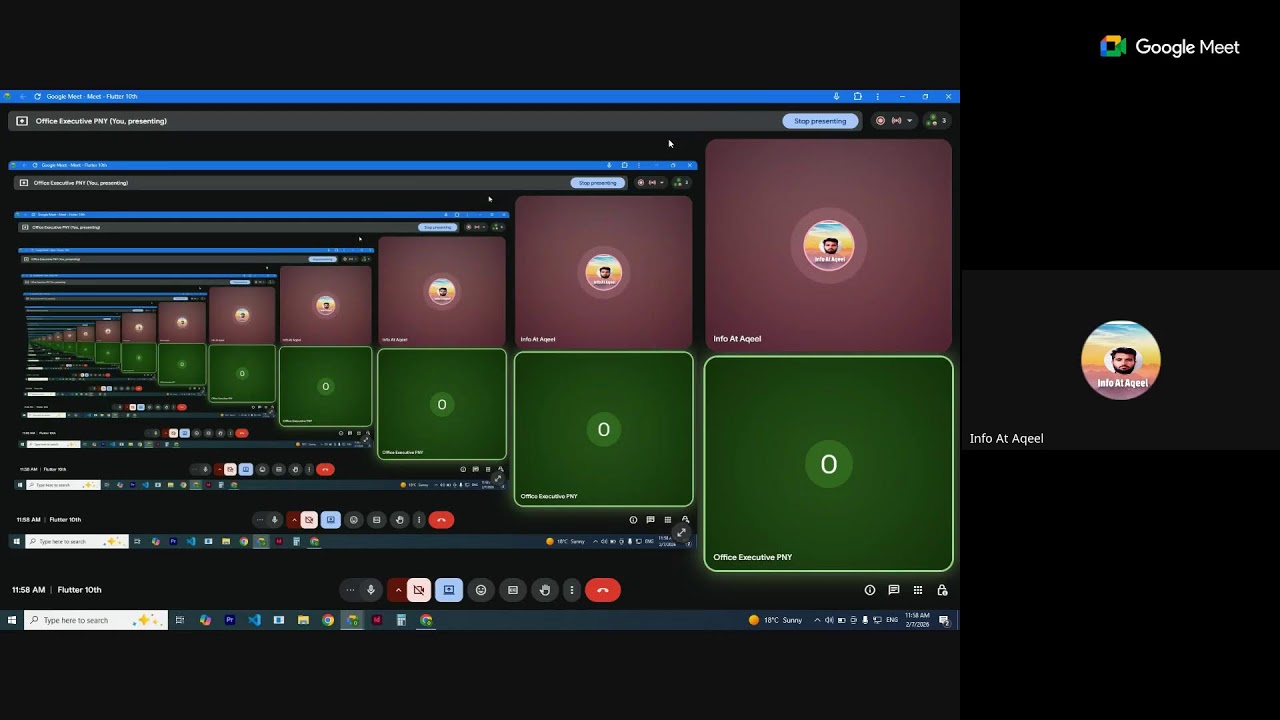Click the Type here to search box
This screenshot has height=720, width=1280.
[95, 620]
